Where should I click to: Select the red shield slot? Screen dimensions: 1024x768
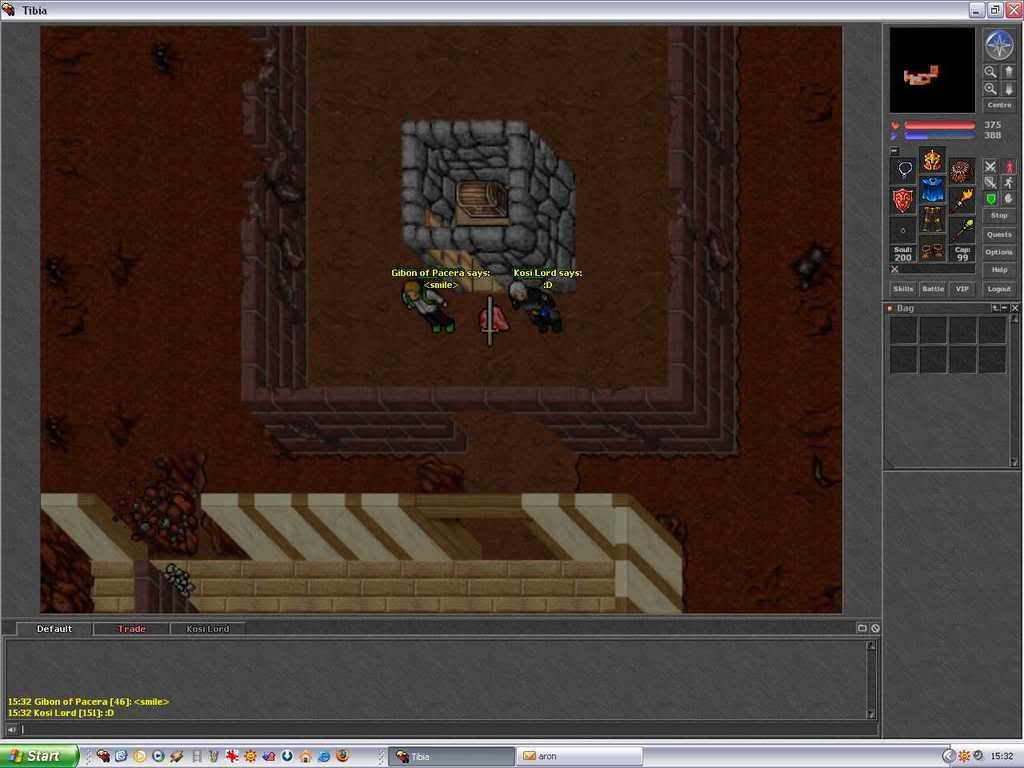point(904,200)
